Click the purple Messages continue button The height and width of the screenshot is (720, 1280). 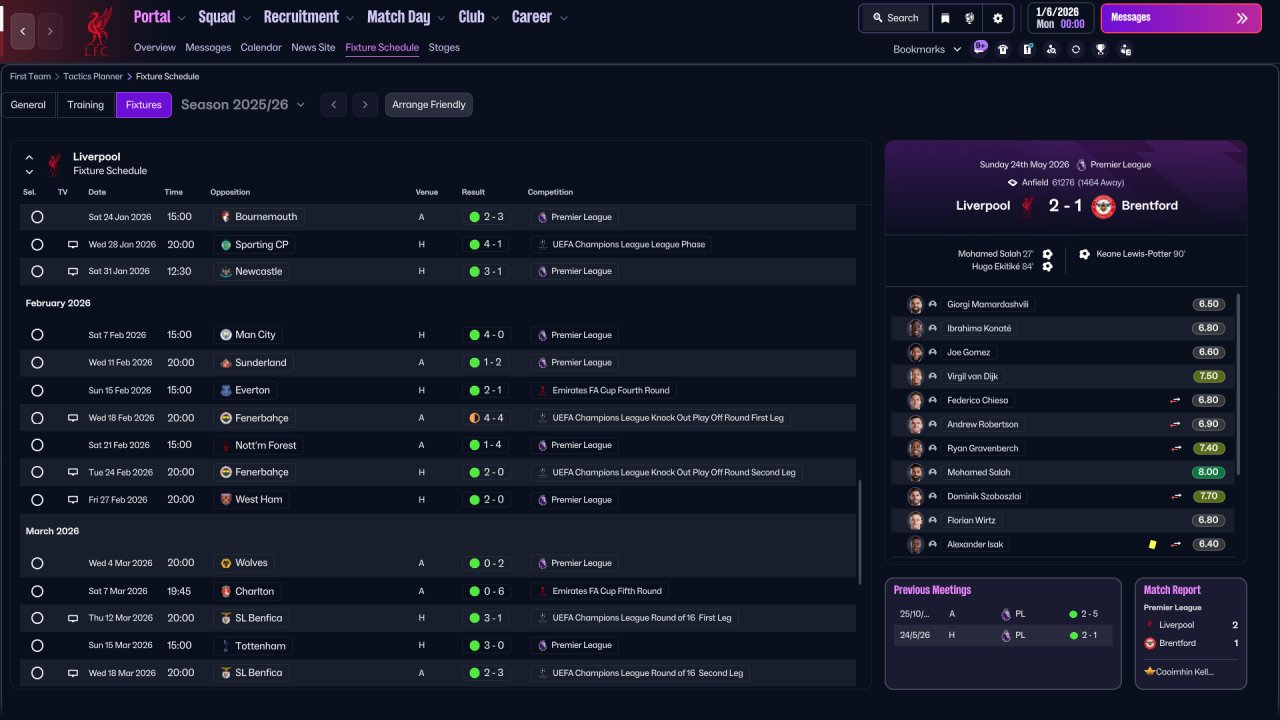coord(1181,18)
